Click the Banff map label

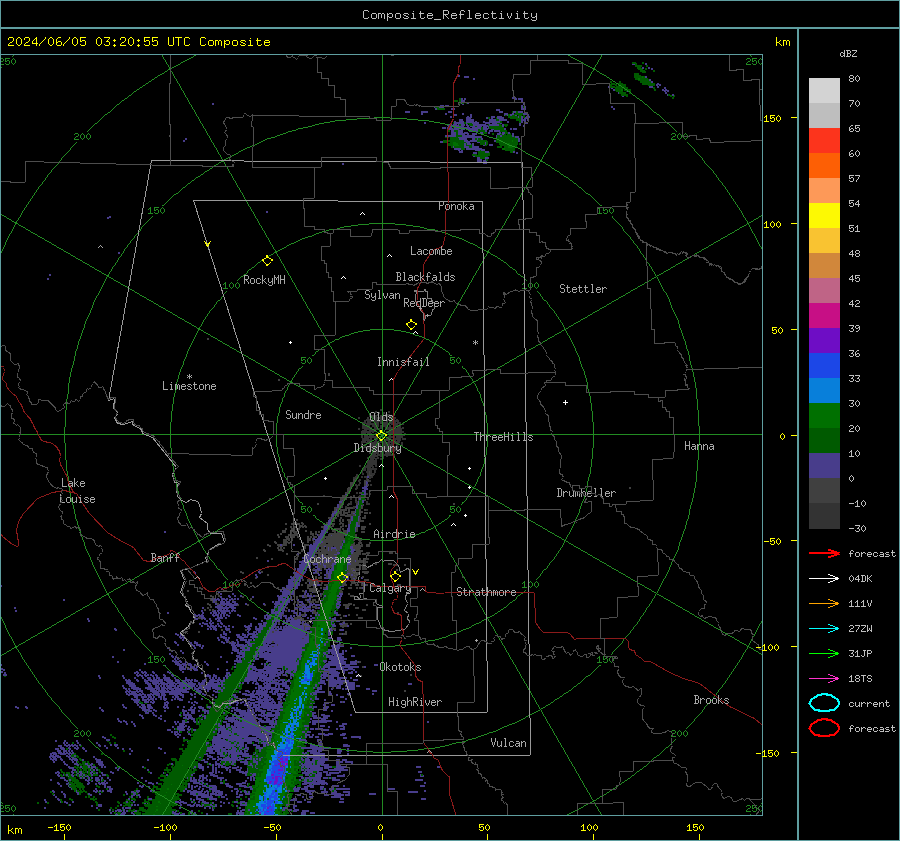[165, 557]
